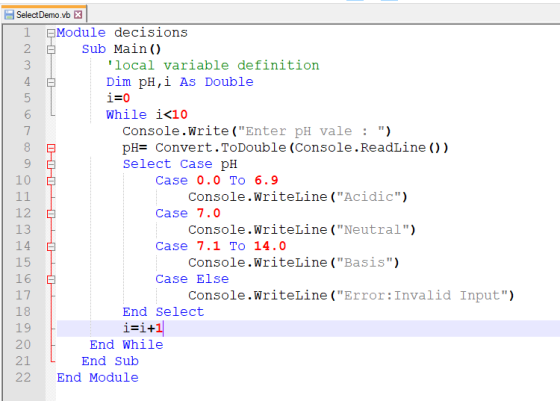Screen dimensions: 560x401
Task: Collapse the Case 7.1 fold on line 14
Action: pyautogui.click(x=51, y=247)
